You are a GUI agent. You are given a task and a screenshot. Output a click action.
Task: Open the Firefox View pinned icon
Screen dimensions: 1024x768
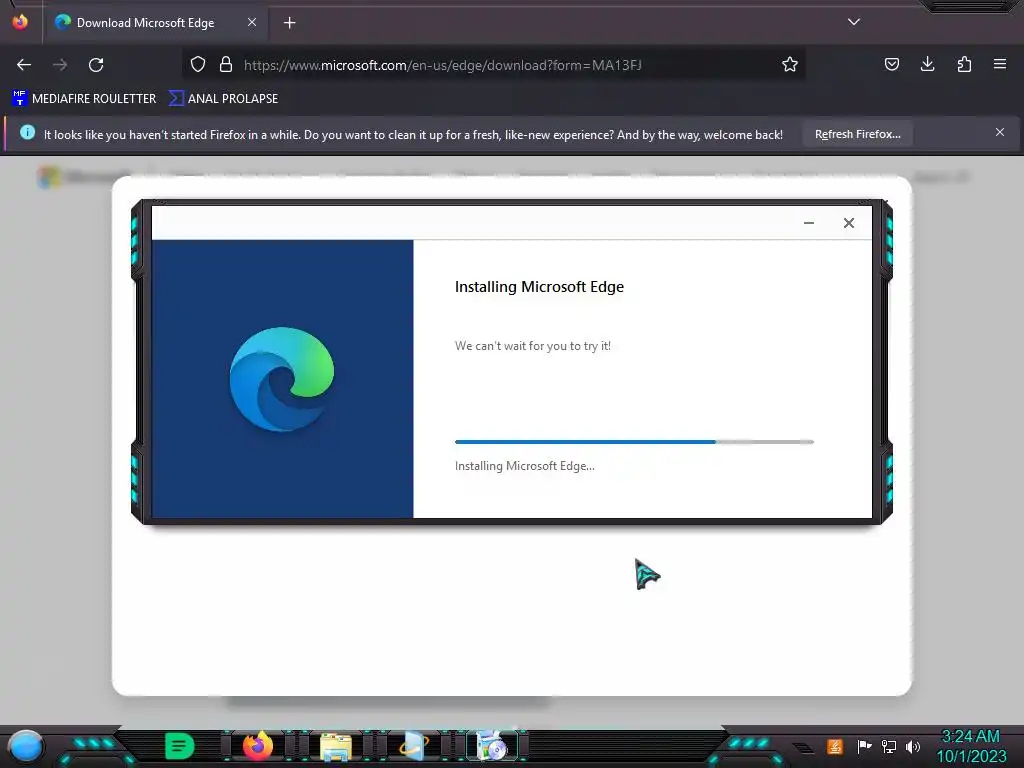coord(20,22)
